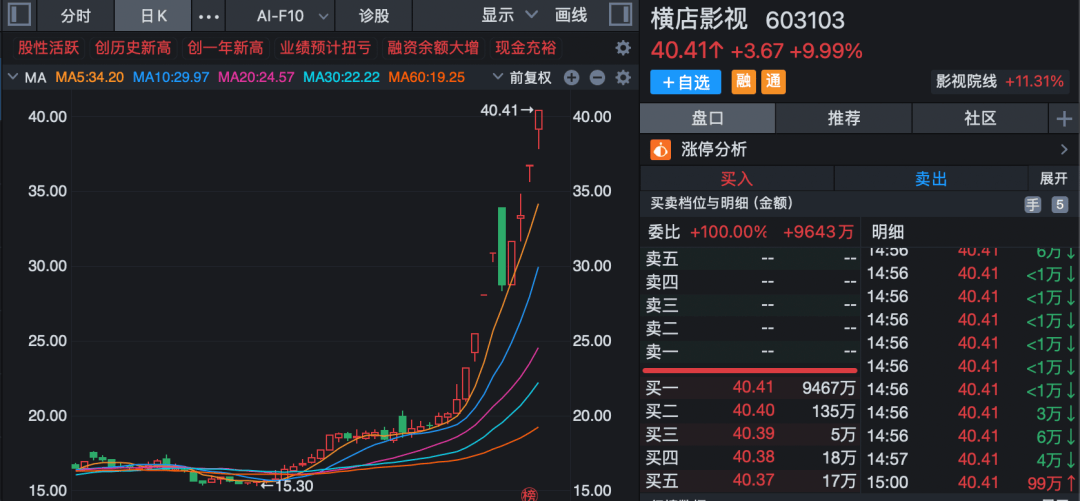Screen dimensions: 1080x501
Task: Switch to 分时 intraday tab
Action: [x=76, y=16]
